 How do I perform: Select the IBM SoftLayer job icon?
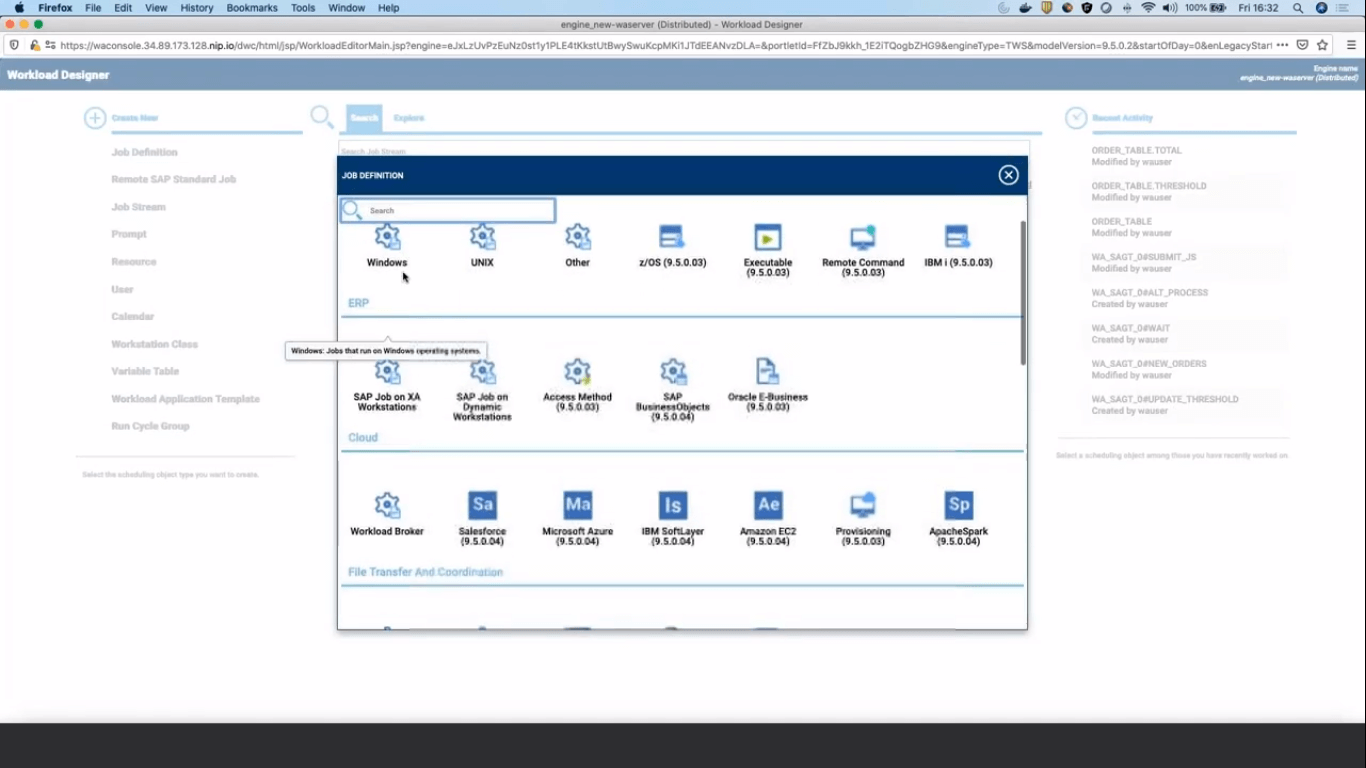pyautogui.click(x=672, y=506)
